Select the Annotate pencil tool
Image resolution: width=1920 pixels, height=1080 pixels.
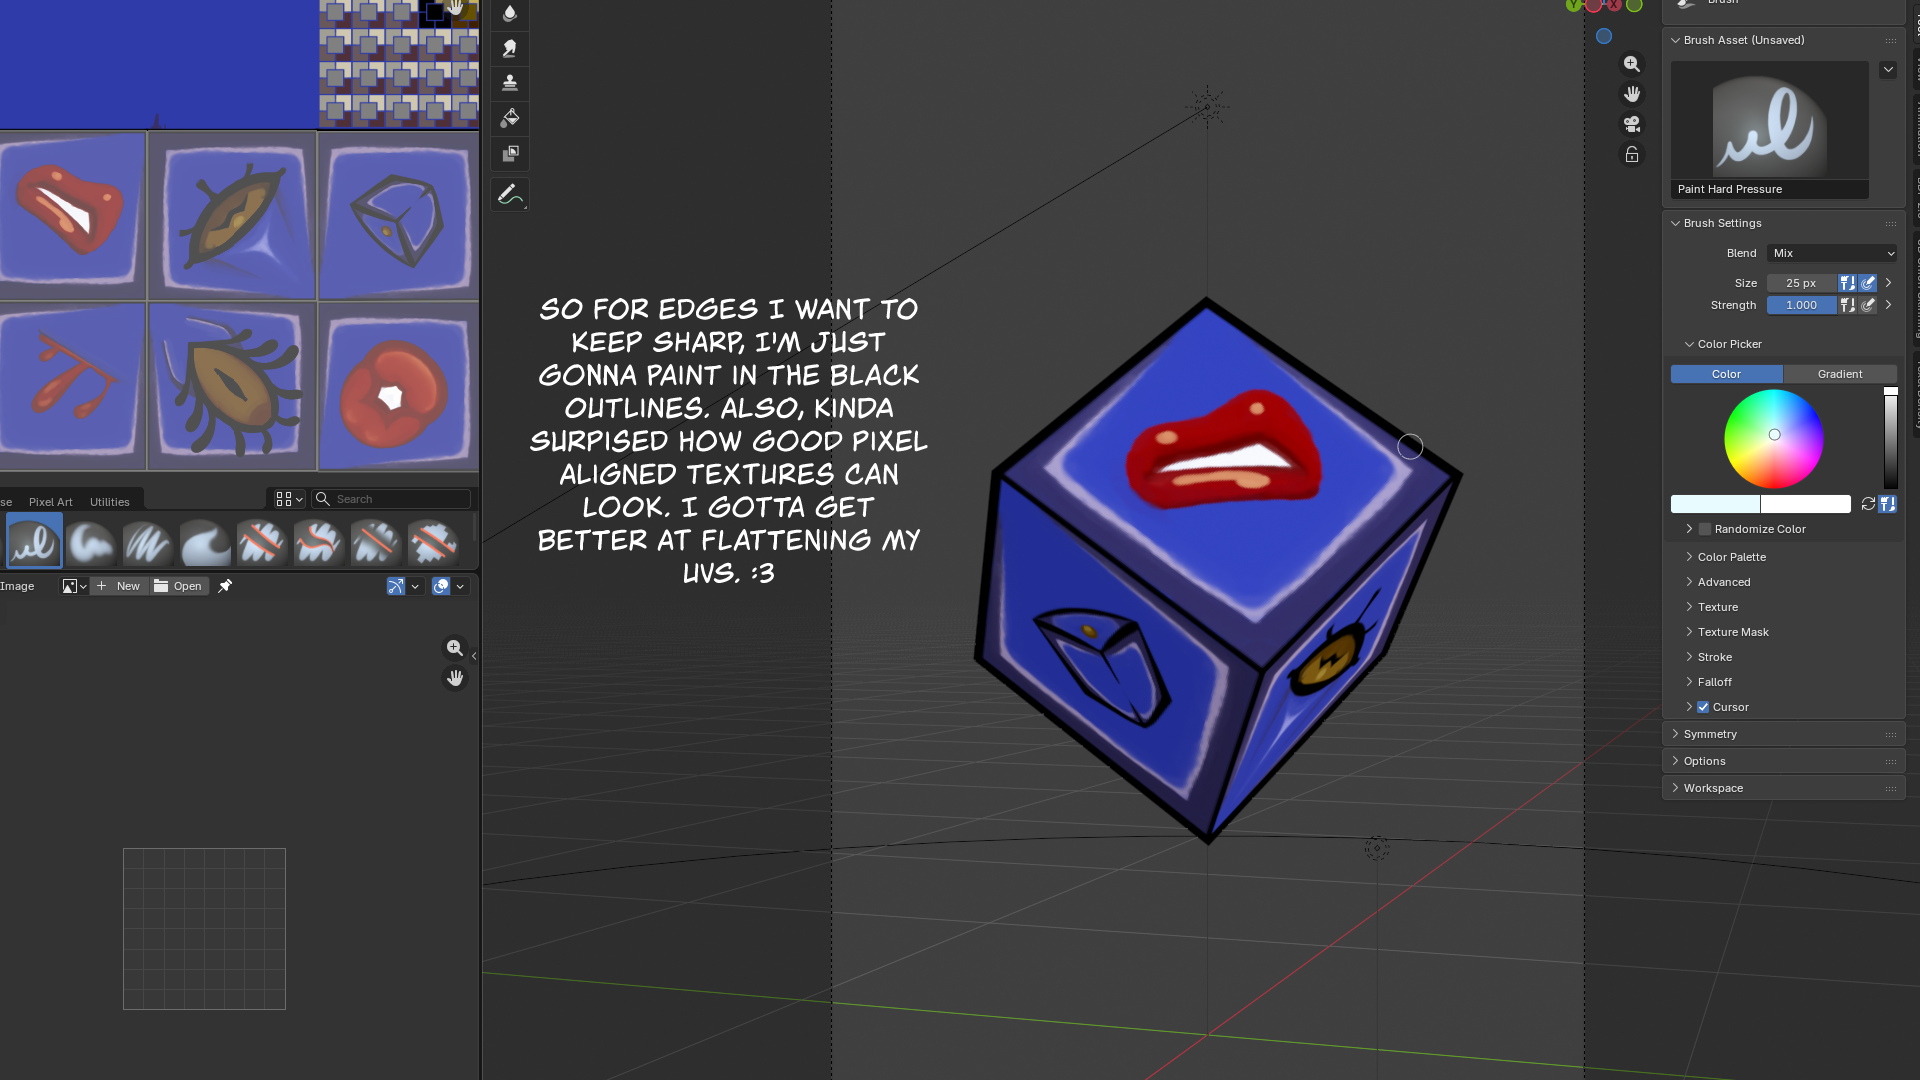point(510,195)
